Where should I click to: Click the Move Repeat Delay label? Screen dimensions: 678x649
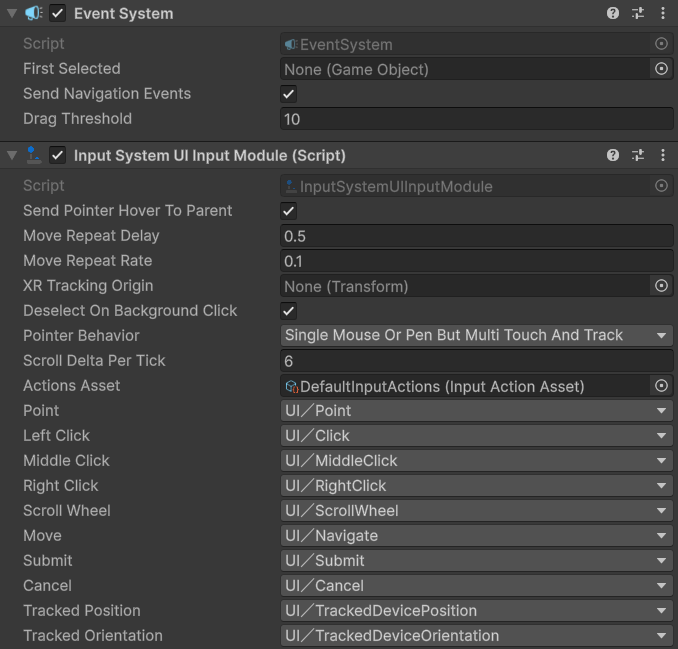coord(91,236)
